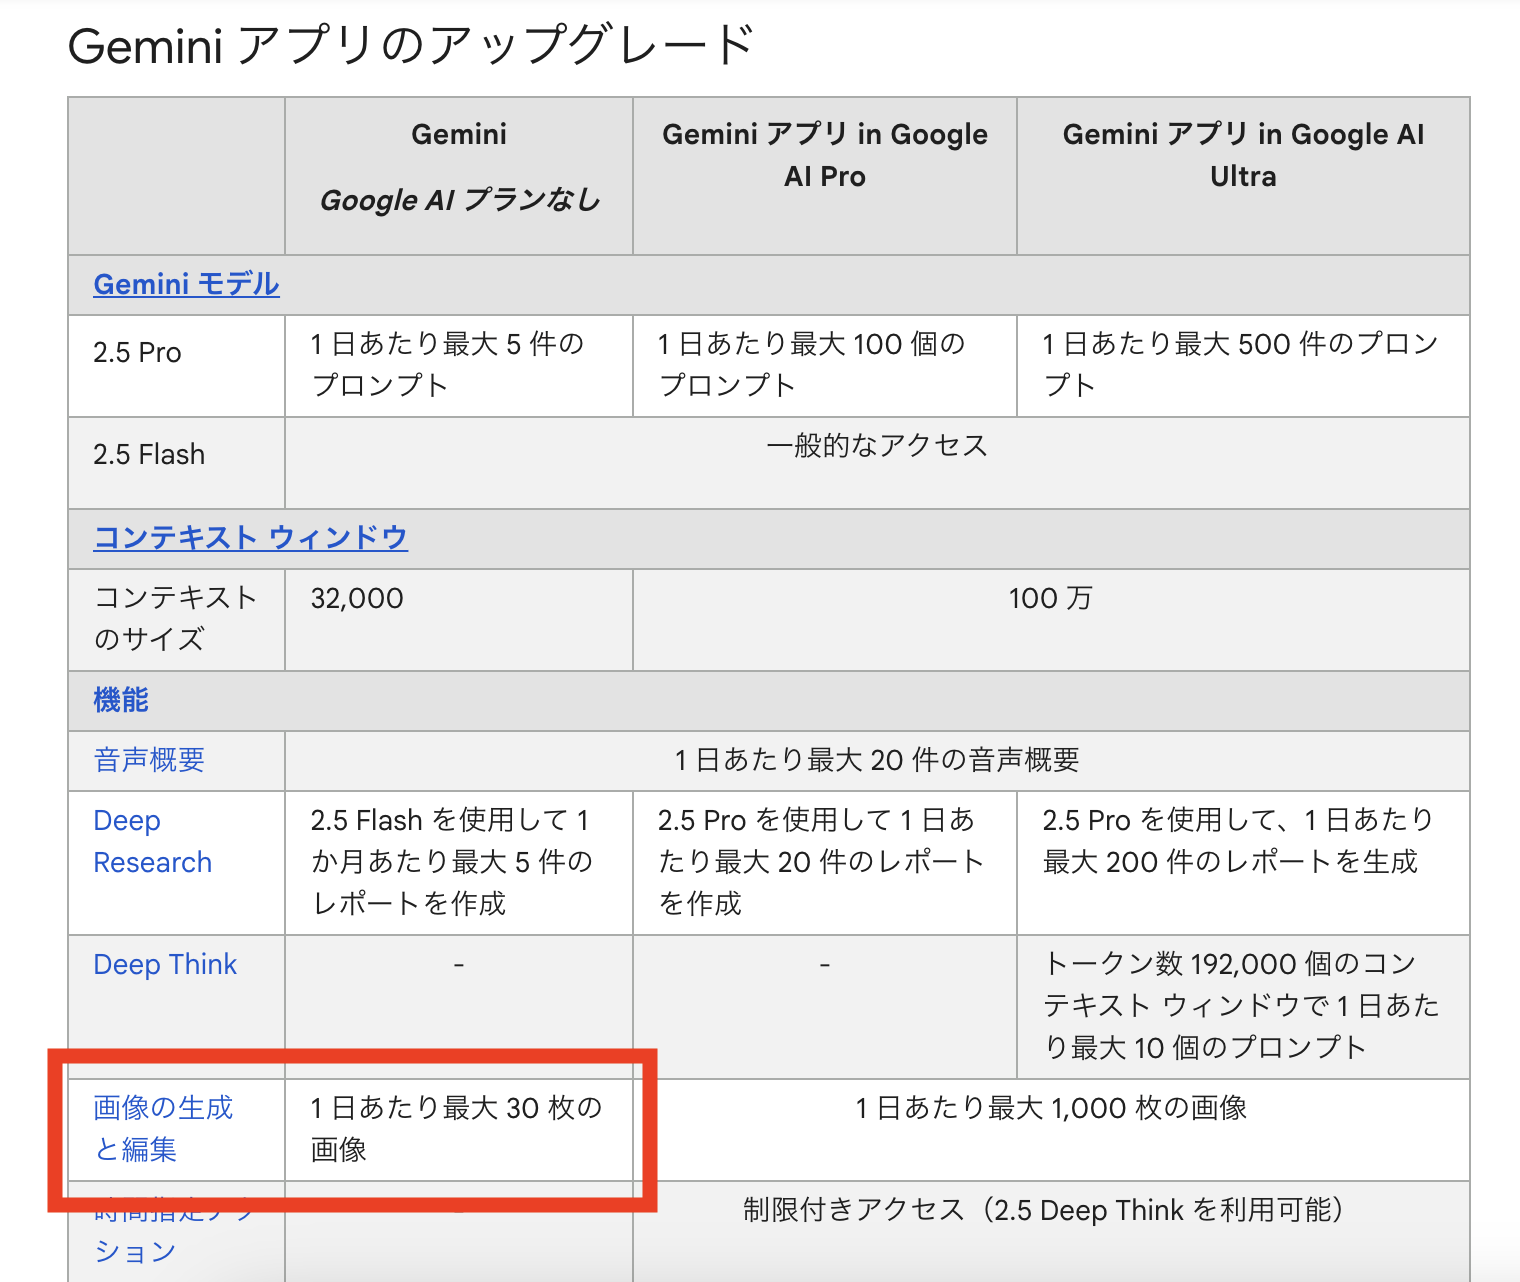Click the Gemini アプリ in Google AI Pro header

coord(825,155)
